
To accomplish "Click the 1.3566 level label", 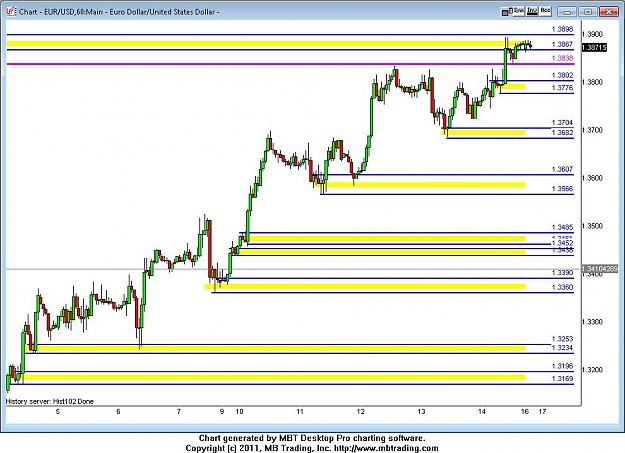I will tap(562, 189).
